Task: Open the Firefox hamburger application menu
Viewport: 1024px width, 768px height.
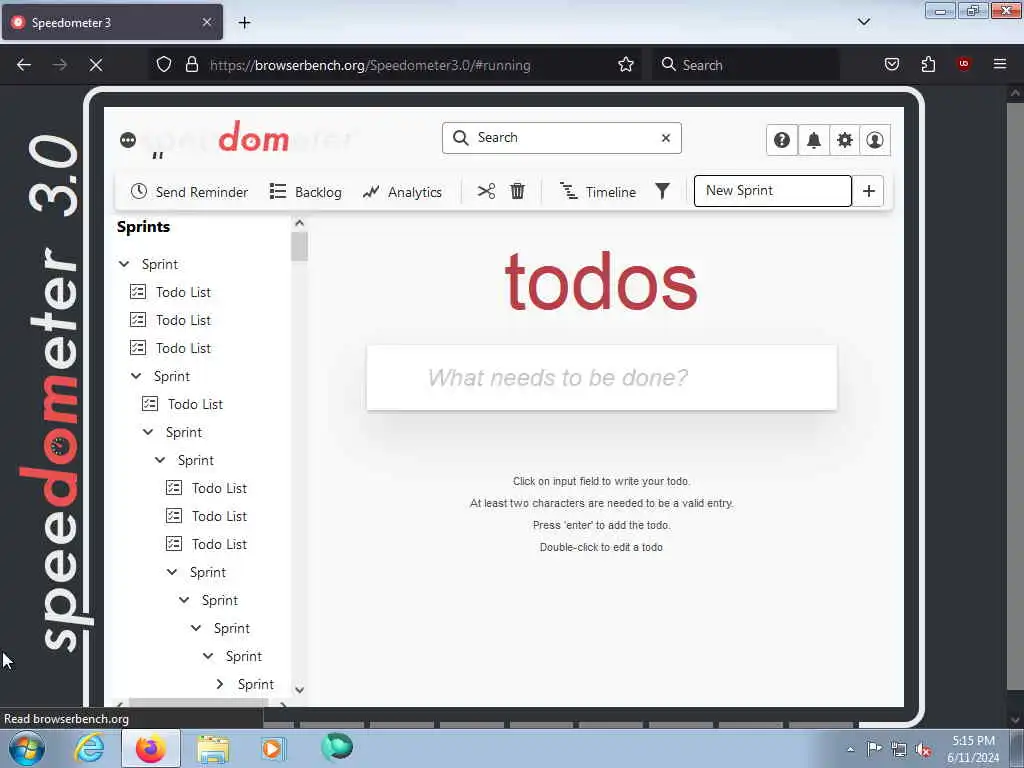Action: [x=1000, y=64]
